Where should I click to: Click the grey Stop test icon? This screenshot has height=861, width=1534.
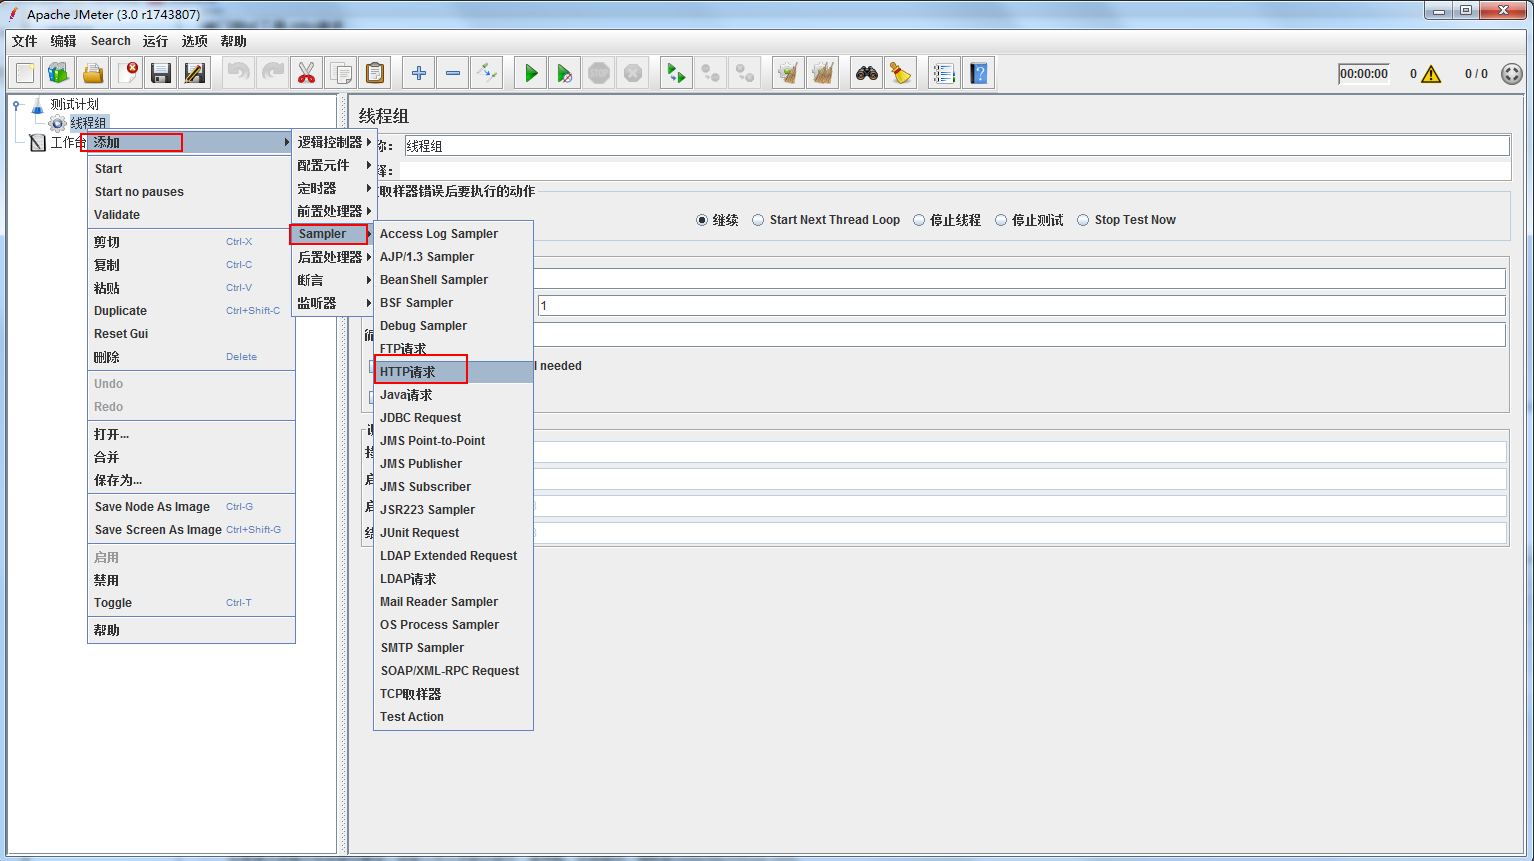pos(599,73)
